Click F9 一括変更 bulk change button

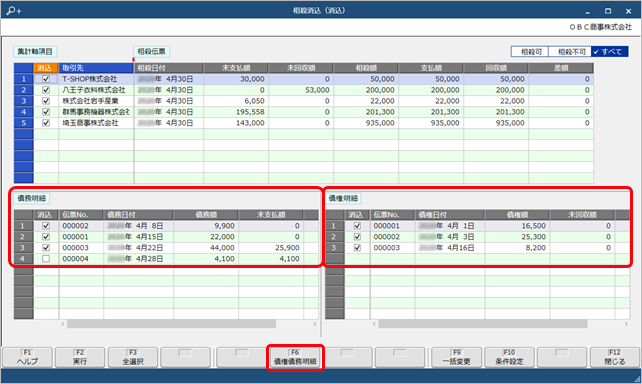pyautogui.click(x=456, y=357)
